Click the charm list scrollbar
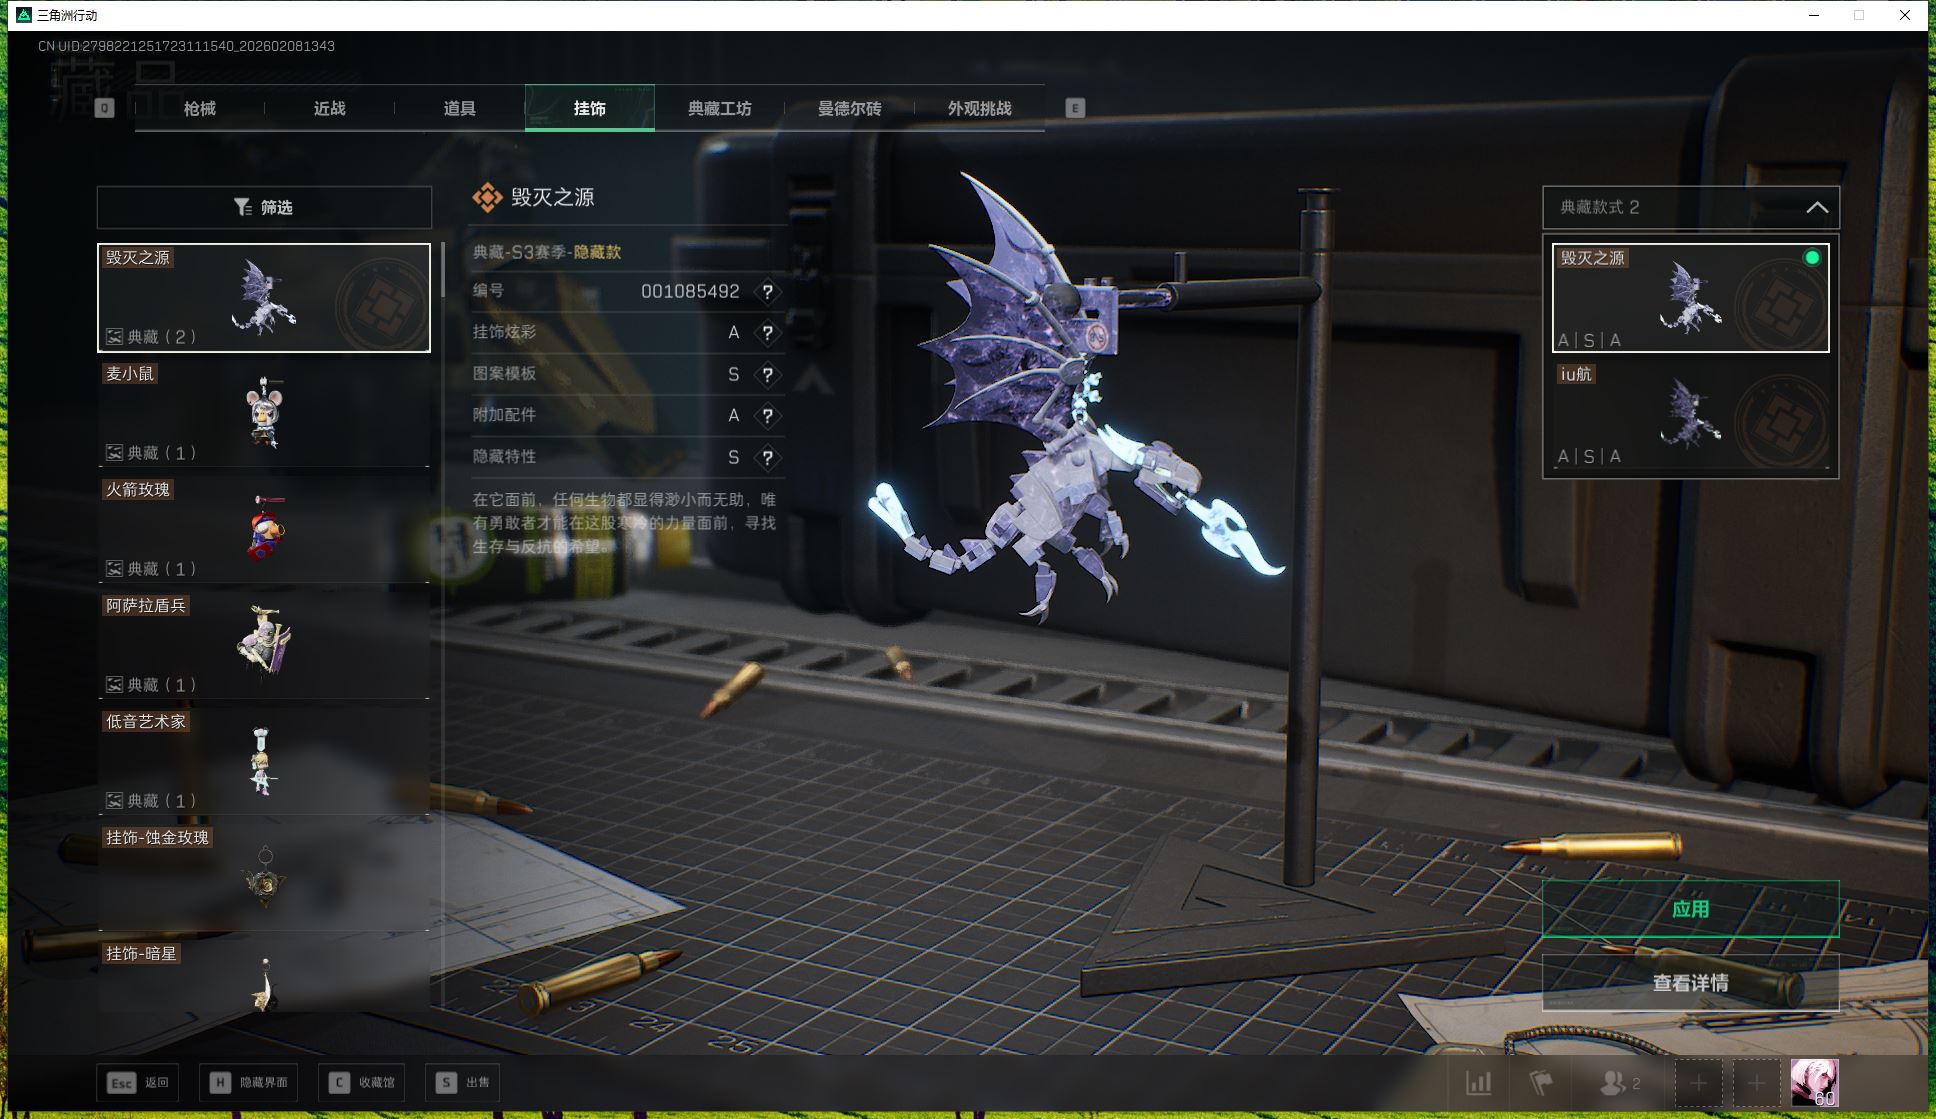1936x1119 pixels. pos(442,272)
